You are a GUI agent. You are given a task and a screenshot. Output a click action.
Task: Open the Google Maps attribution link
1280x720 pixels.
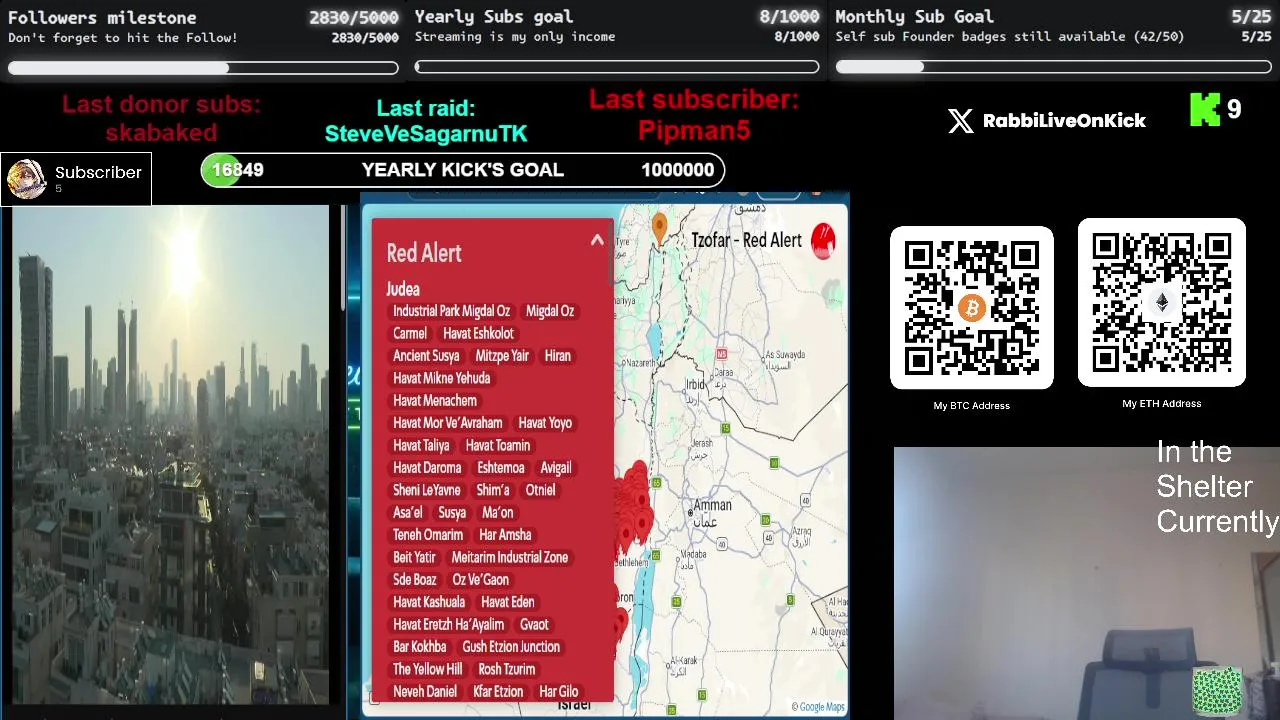coord(818,707)
